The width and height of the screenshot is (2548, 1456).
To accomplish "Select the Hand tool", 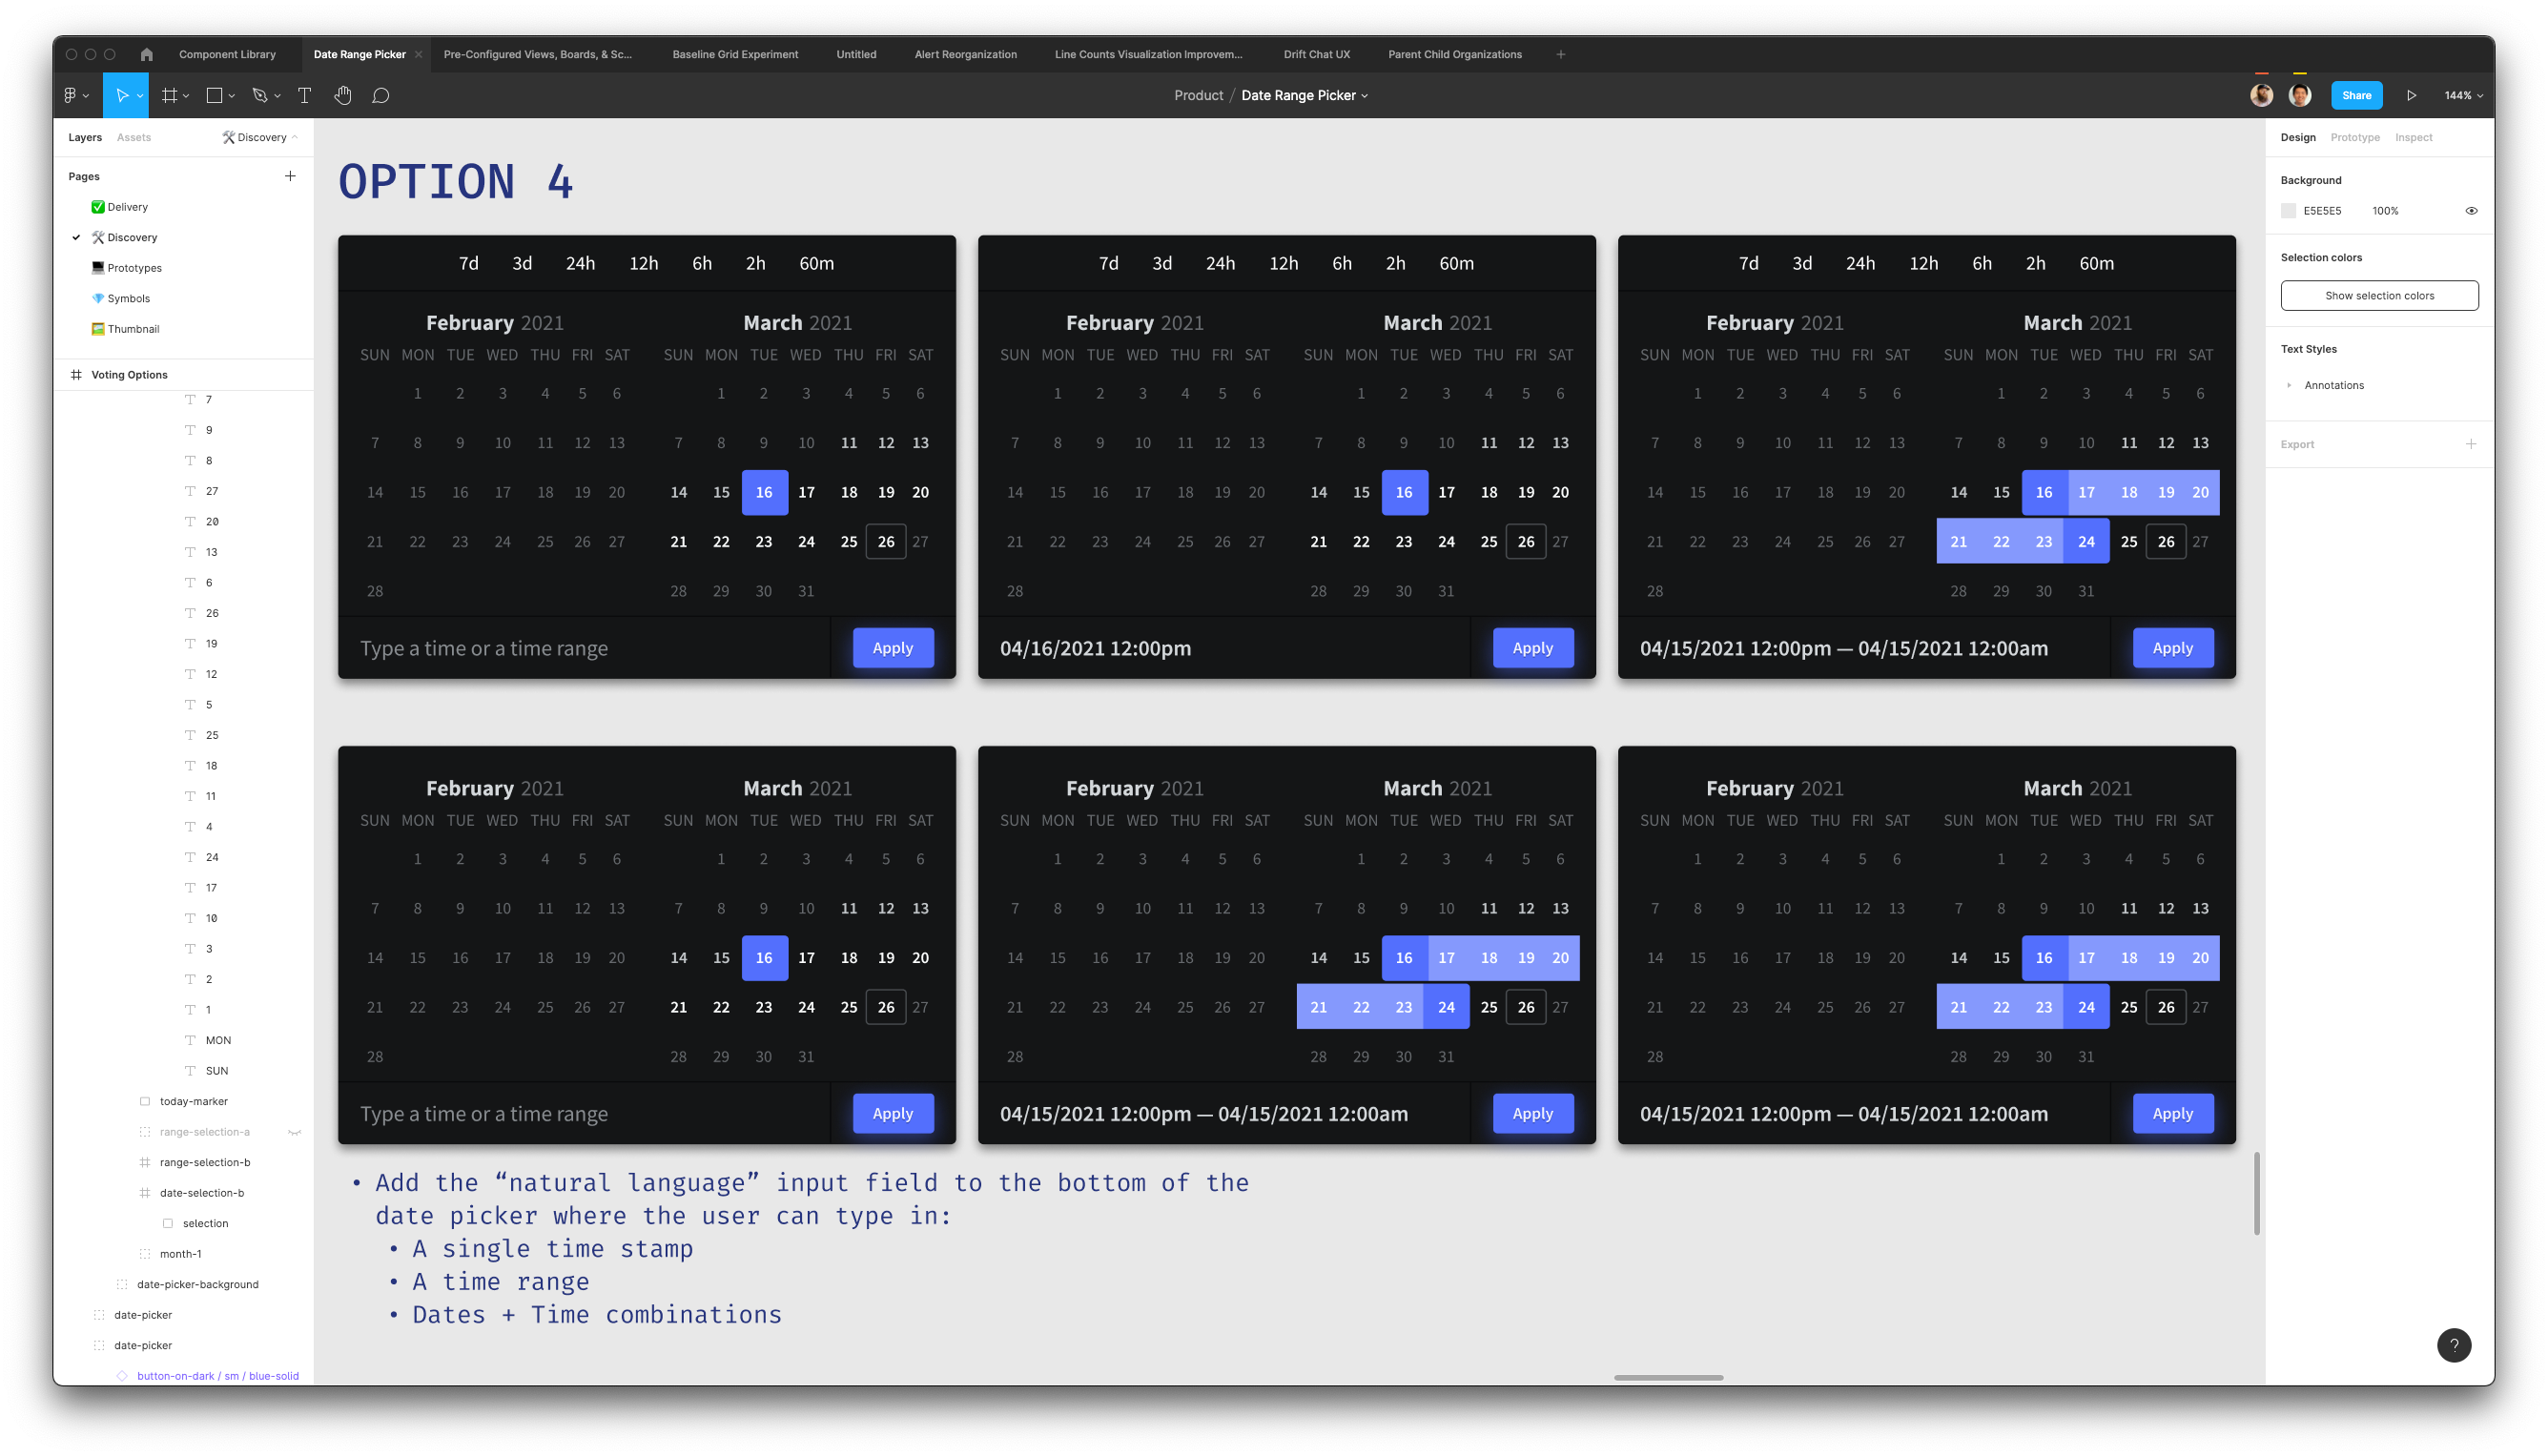I will [x=343, y=95].
